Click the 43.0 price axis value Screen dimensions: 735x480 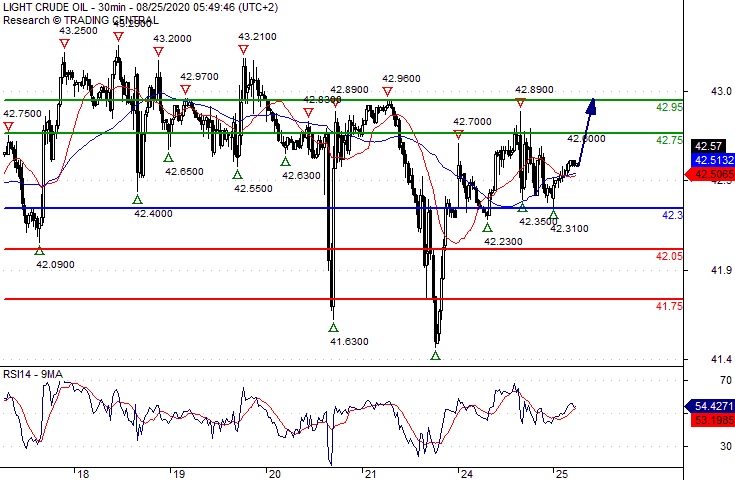pyautogui.click(x=721, y=91)
